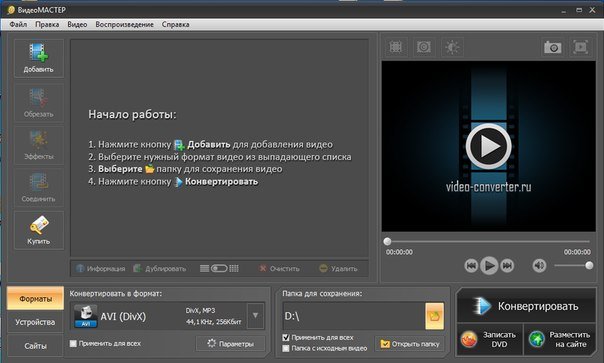Open fullscreen preview icon above the player
The image size is (604, 363).
click(581, 47)
